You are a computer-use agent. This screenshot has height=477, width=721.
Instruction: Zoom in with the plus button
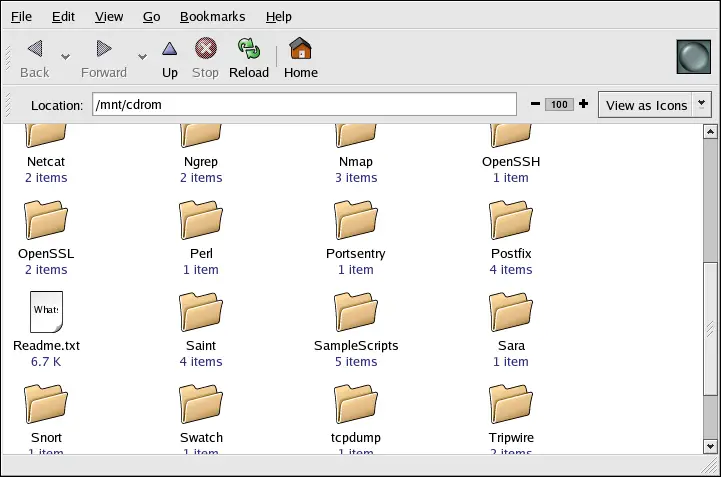pos(583,105)
